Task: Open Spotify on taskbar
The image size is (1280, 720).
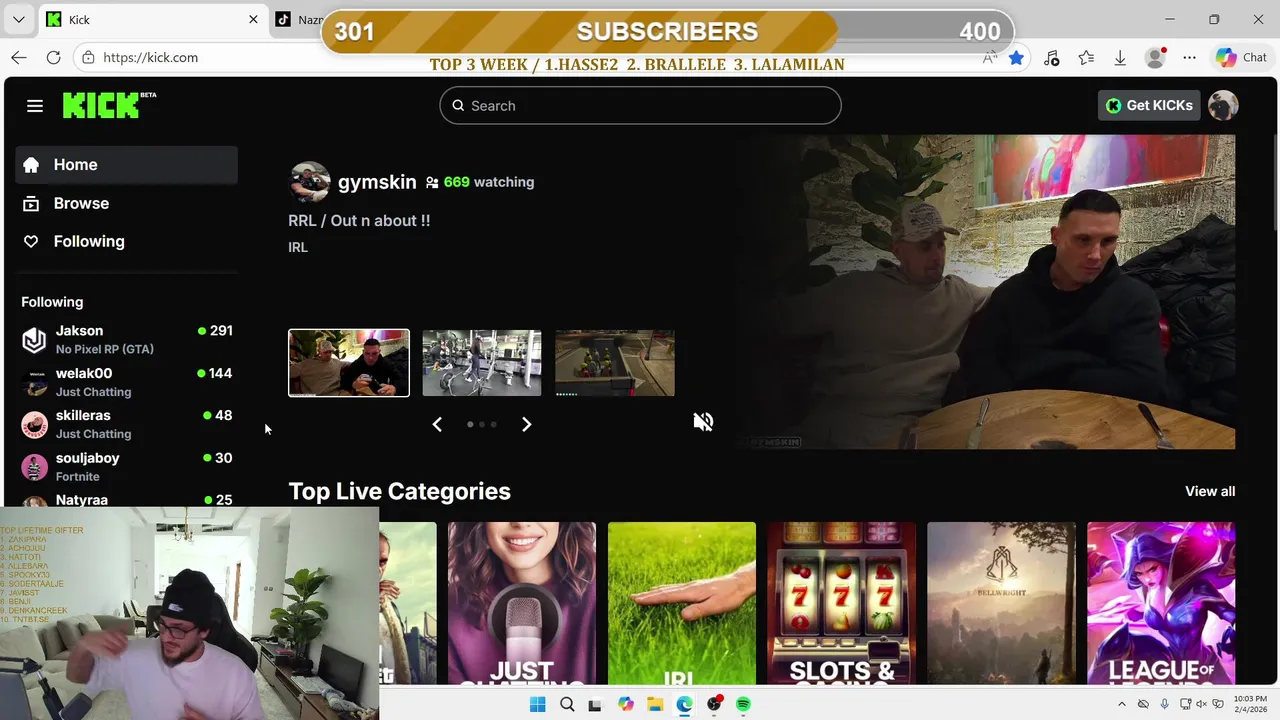Action: click(x=743, y=704)
